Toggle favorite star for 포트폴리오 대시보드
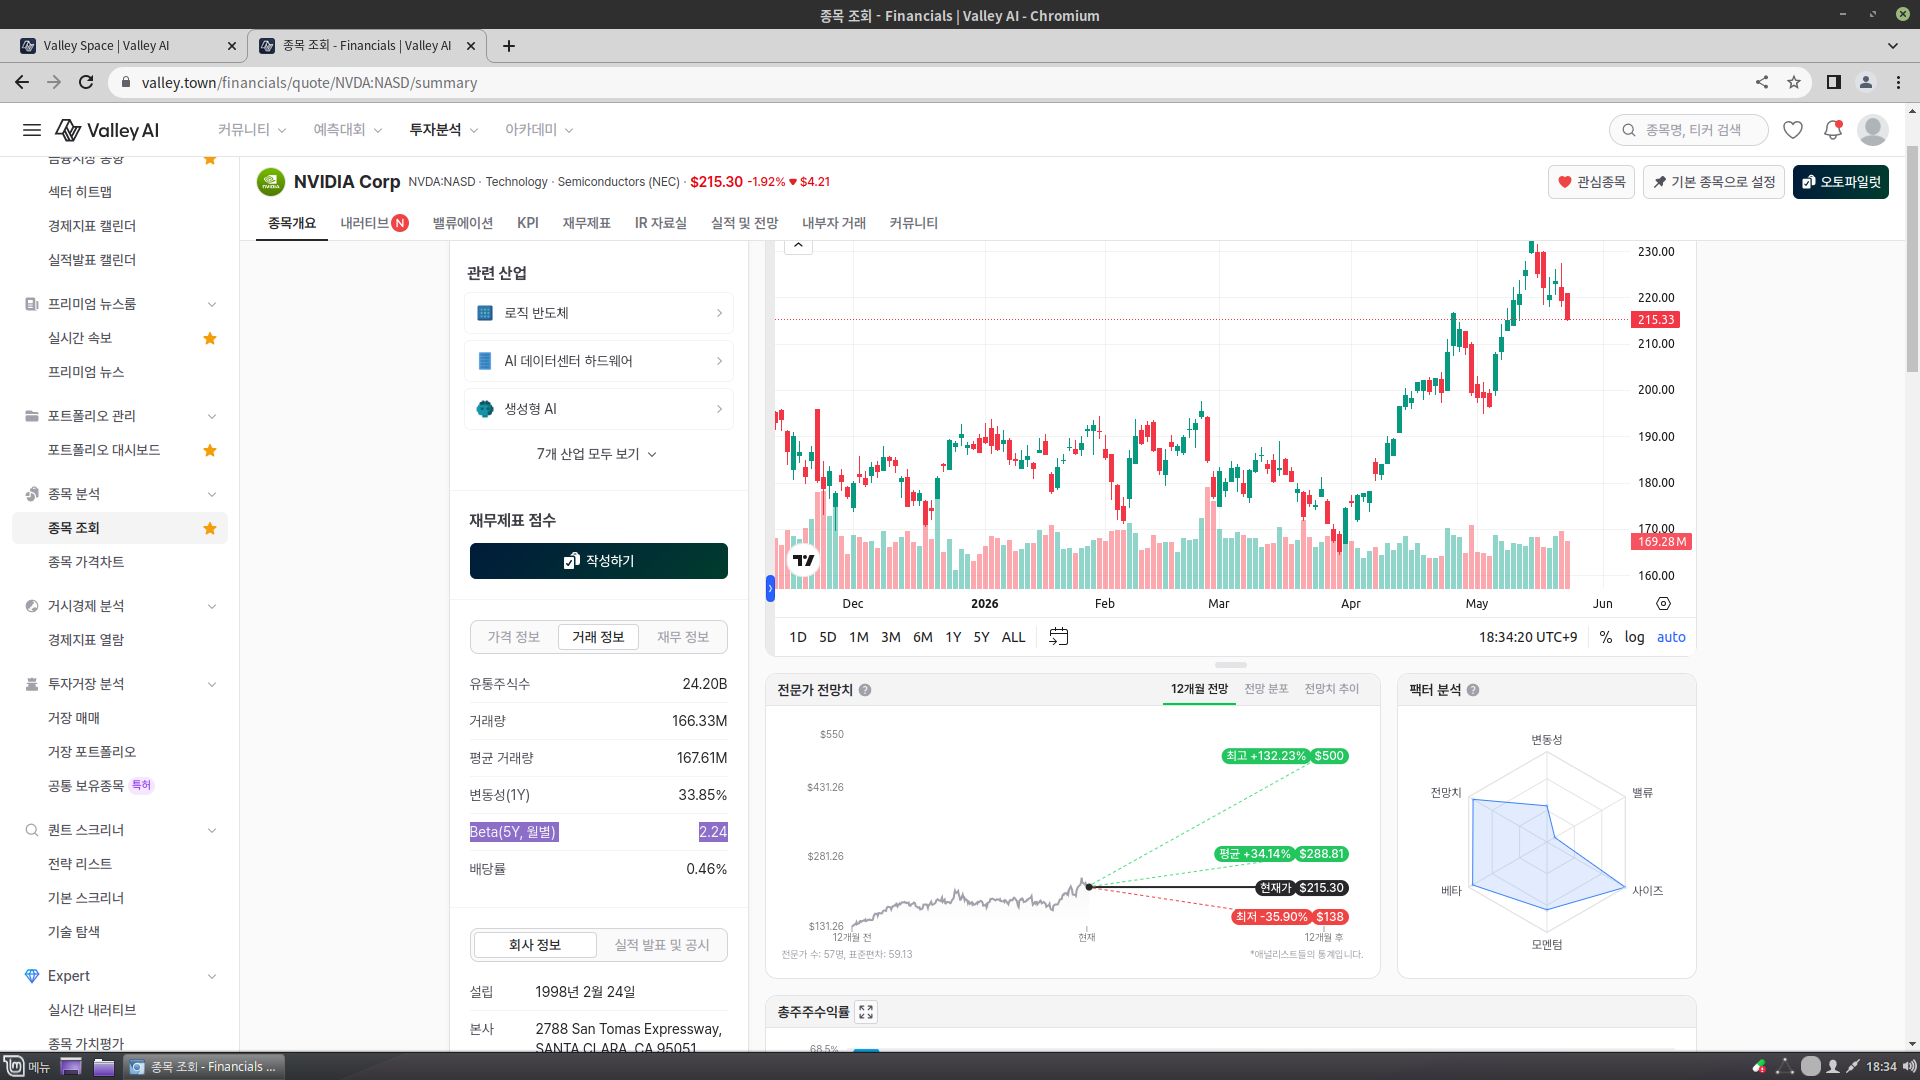 pyautogui.click(x=210, y=450)
